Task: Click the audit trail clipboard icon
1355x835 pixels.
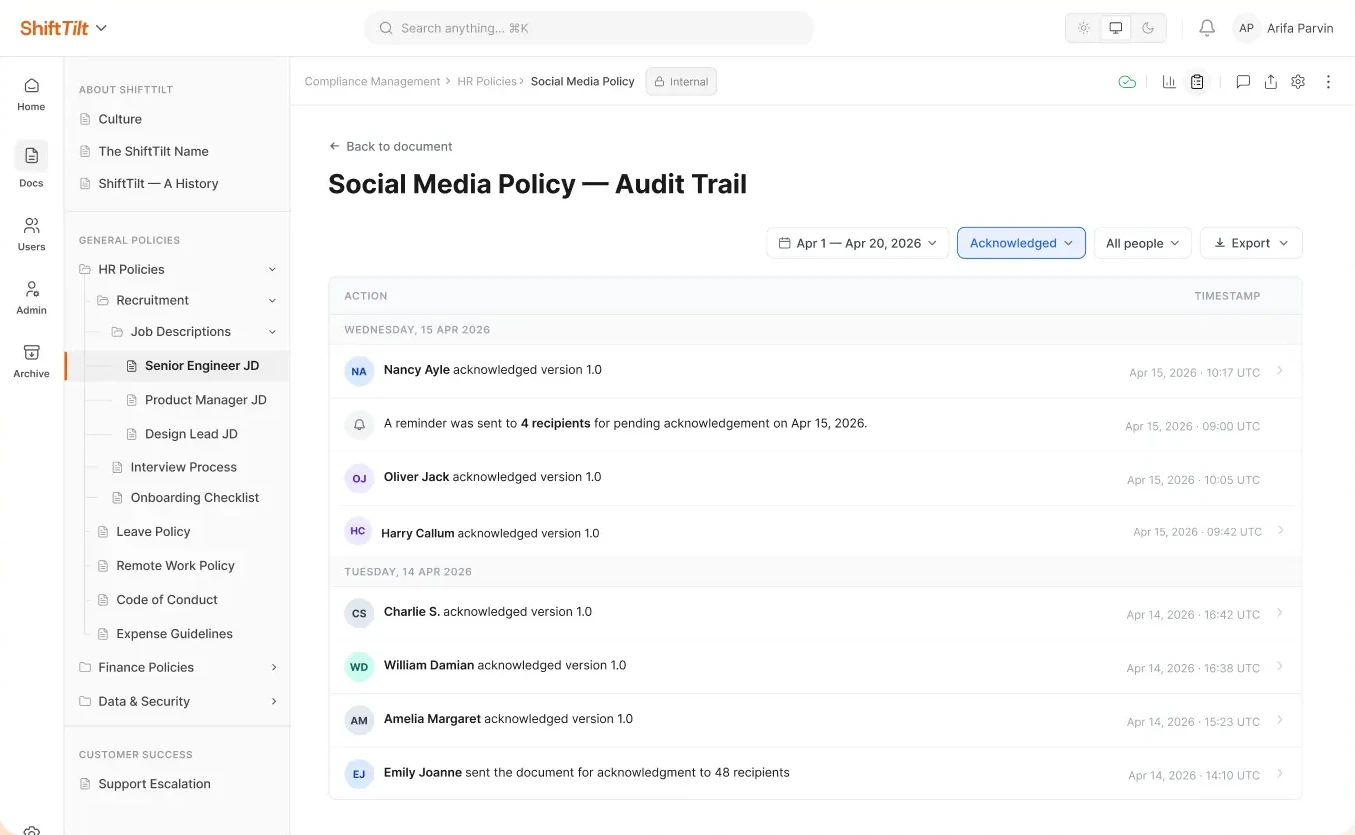Action: [1197, 82]
